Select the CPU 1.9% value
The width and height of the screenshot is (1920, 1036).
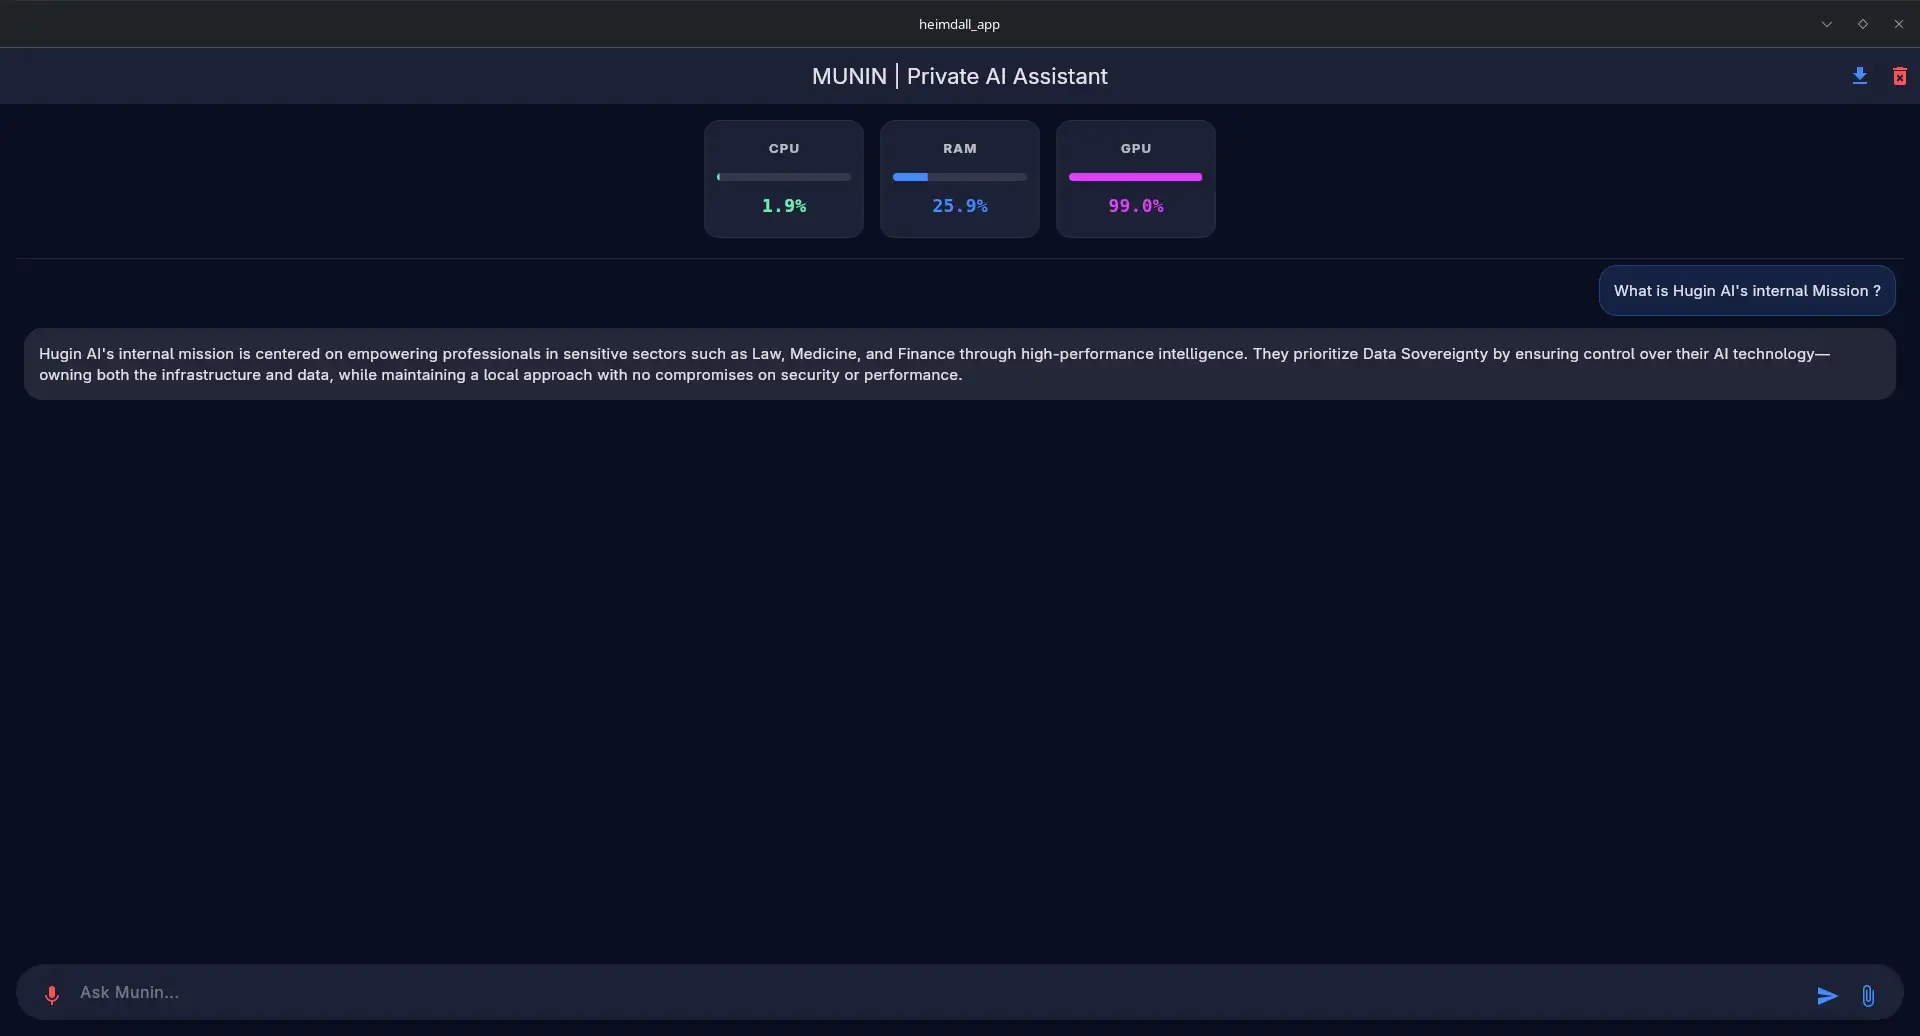click(784, 206)
